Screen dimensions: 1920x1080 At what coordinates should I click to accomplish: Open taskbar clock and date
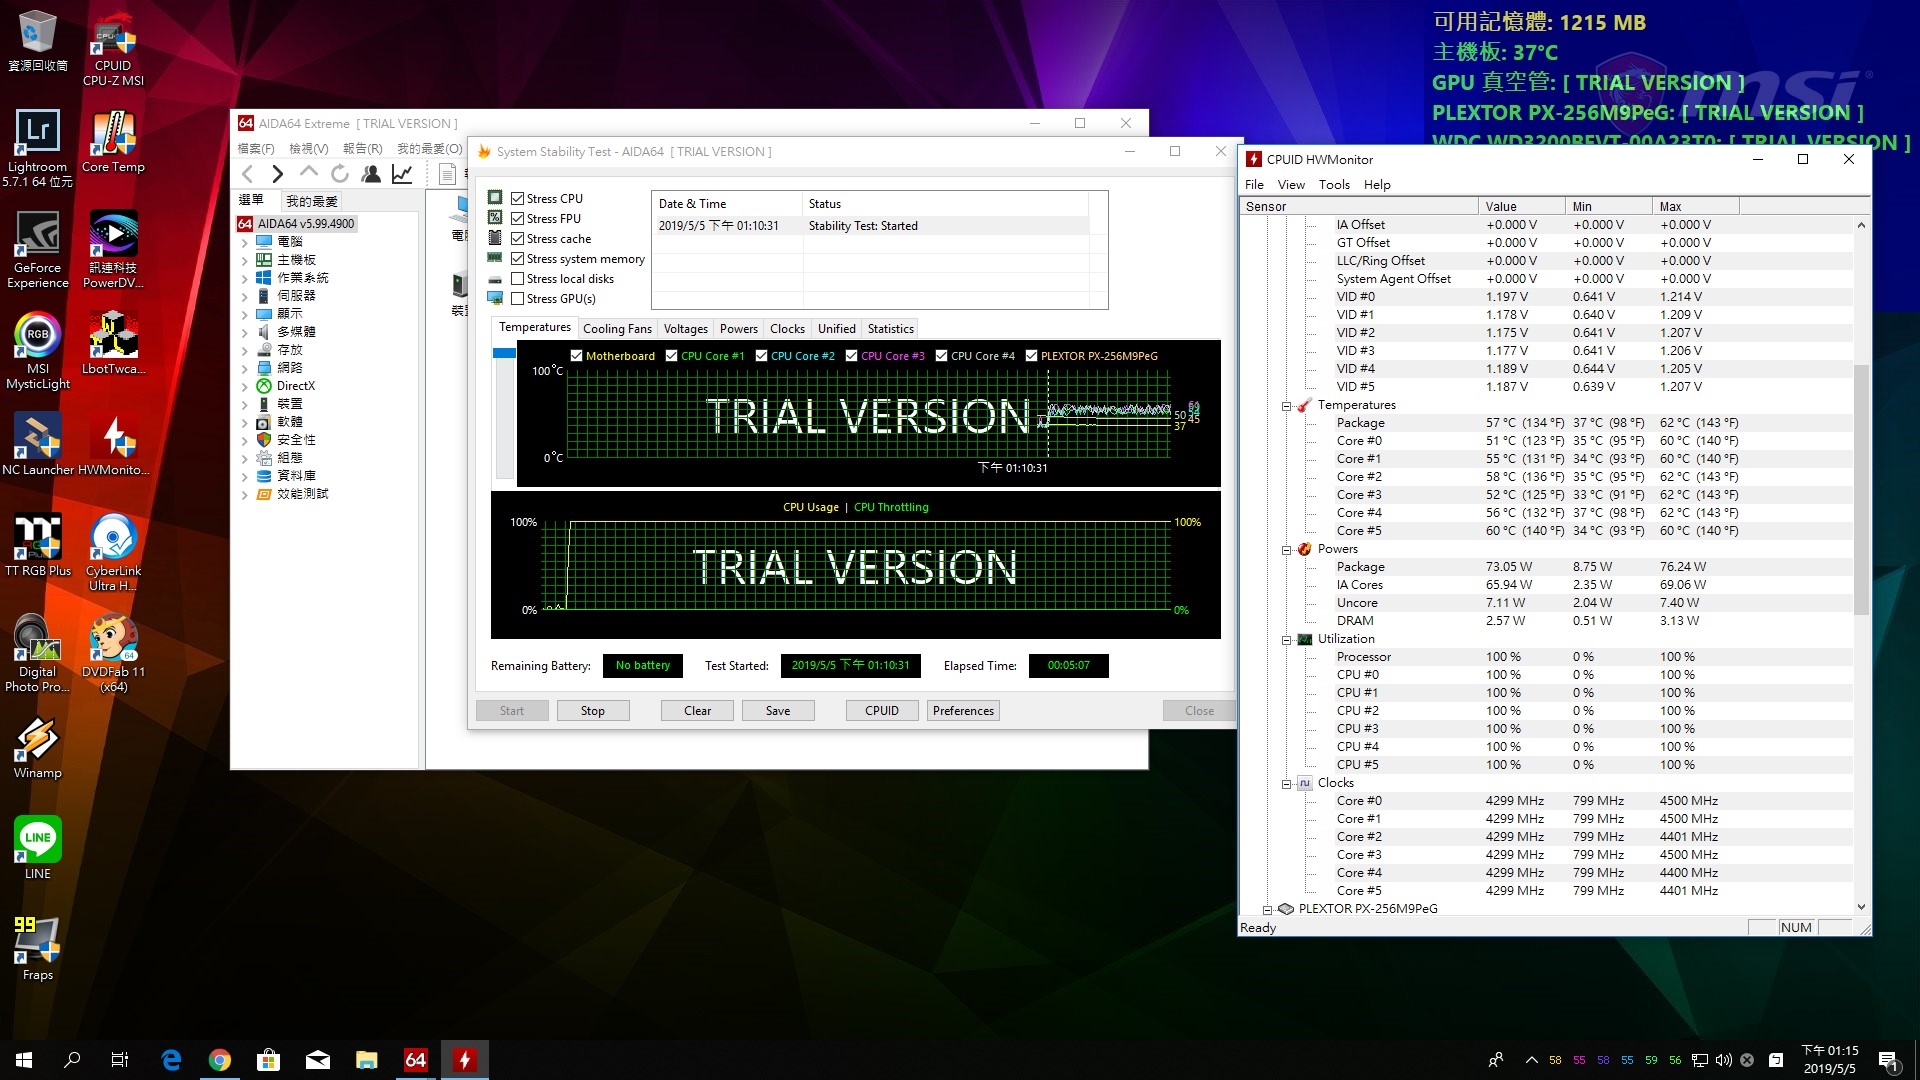tap(1829, 1060)
